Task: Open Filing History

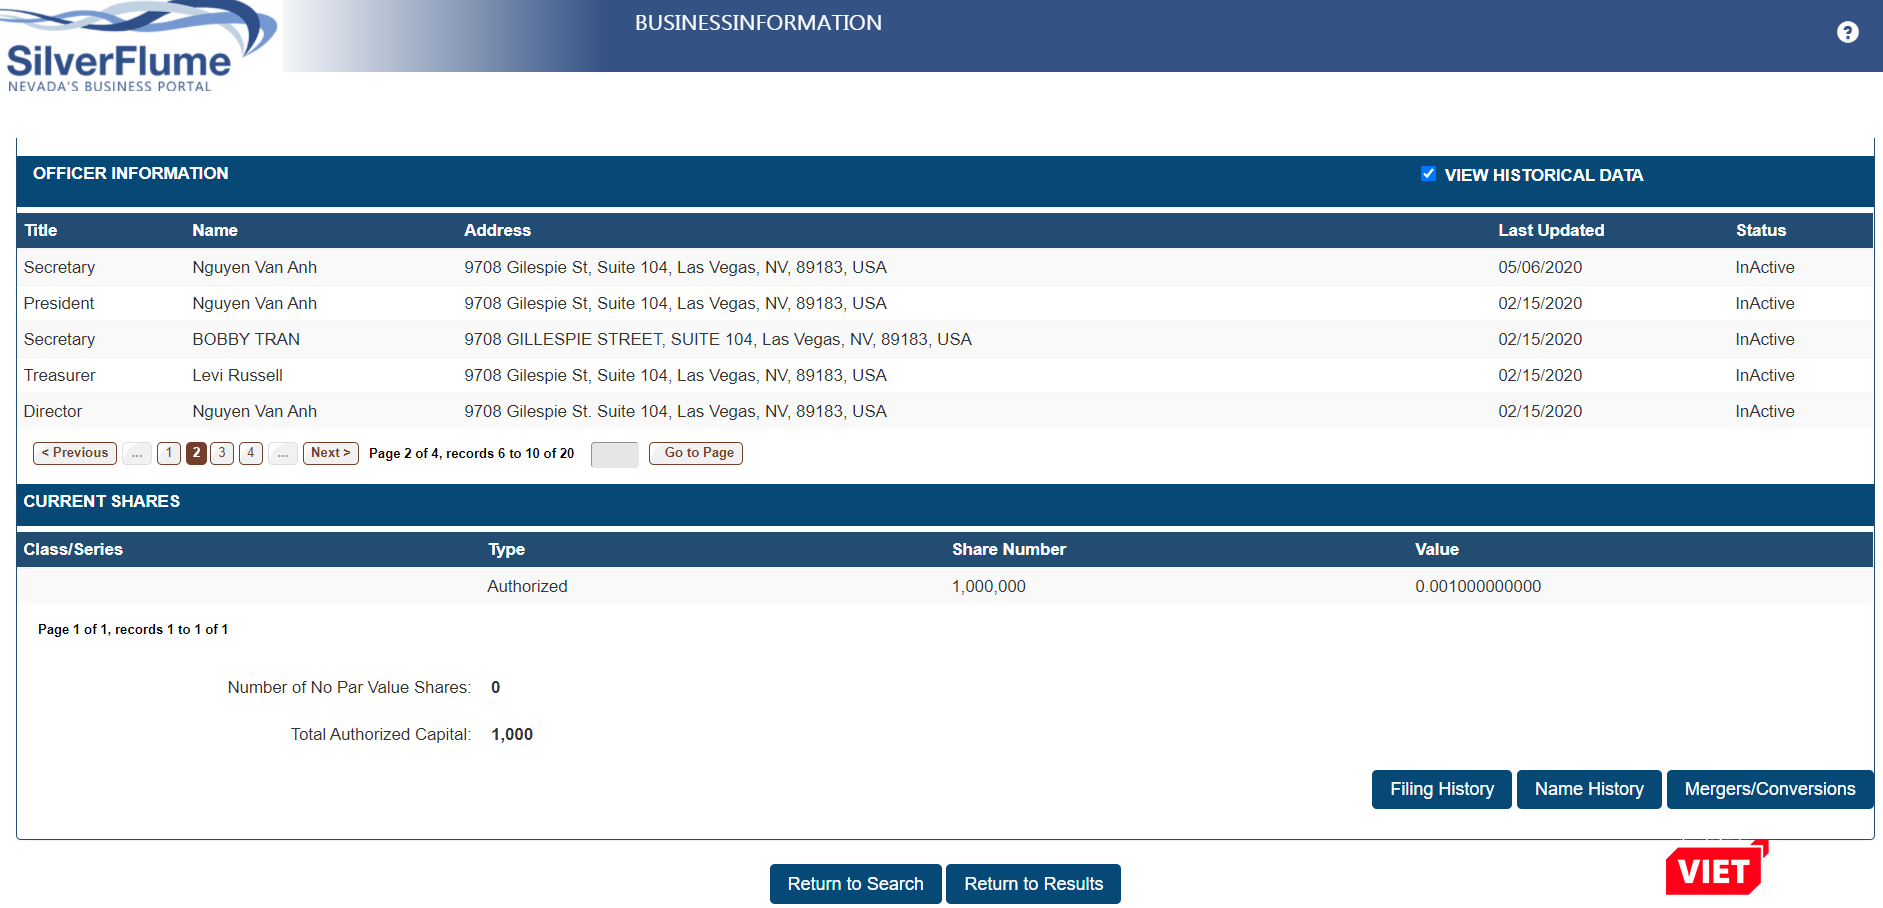Action: tap(1441, 789)
